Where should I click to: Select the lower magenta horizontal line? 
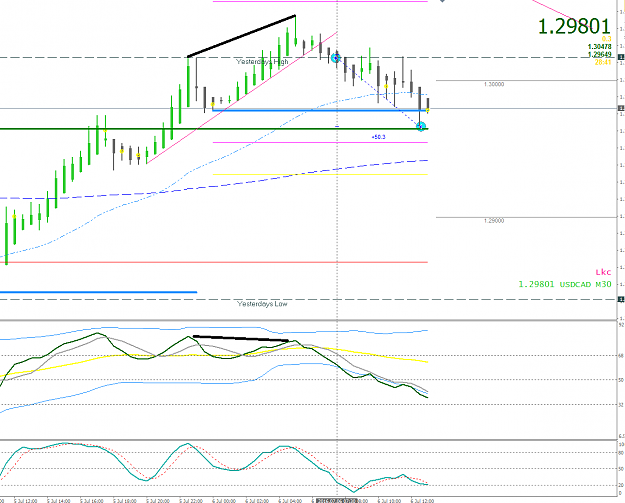tap(320, 142)
